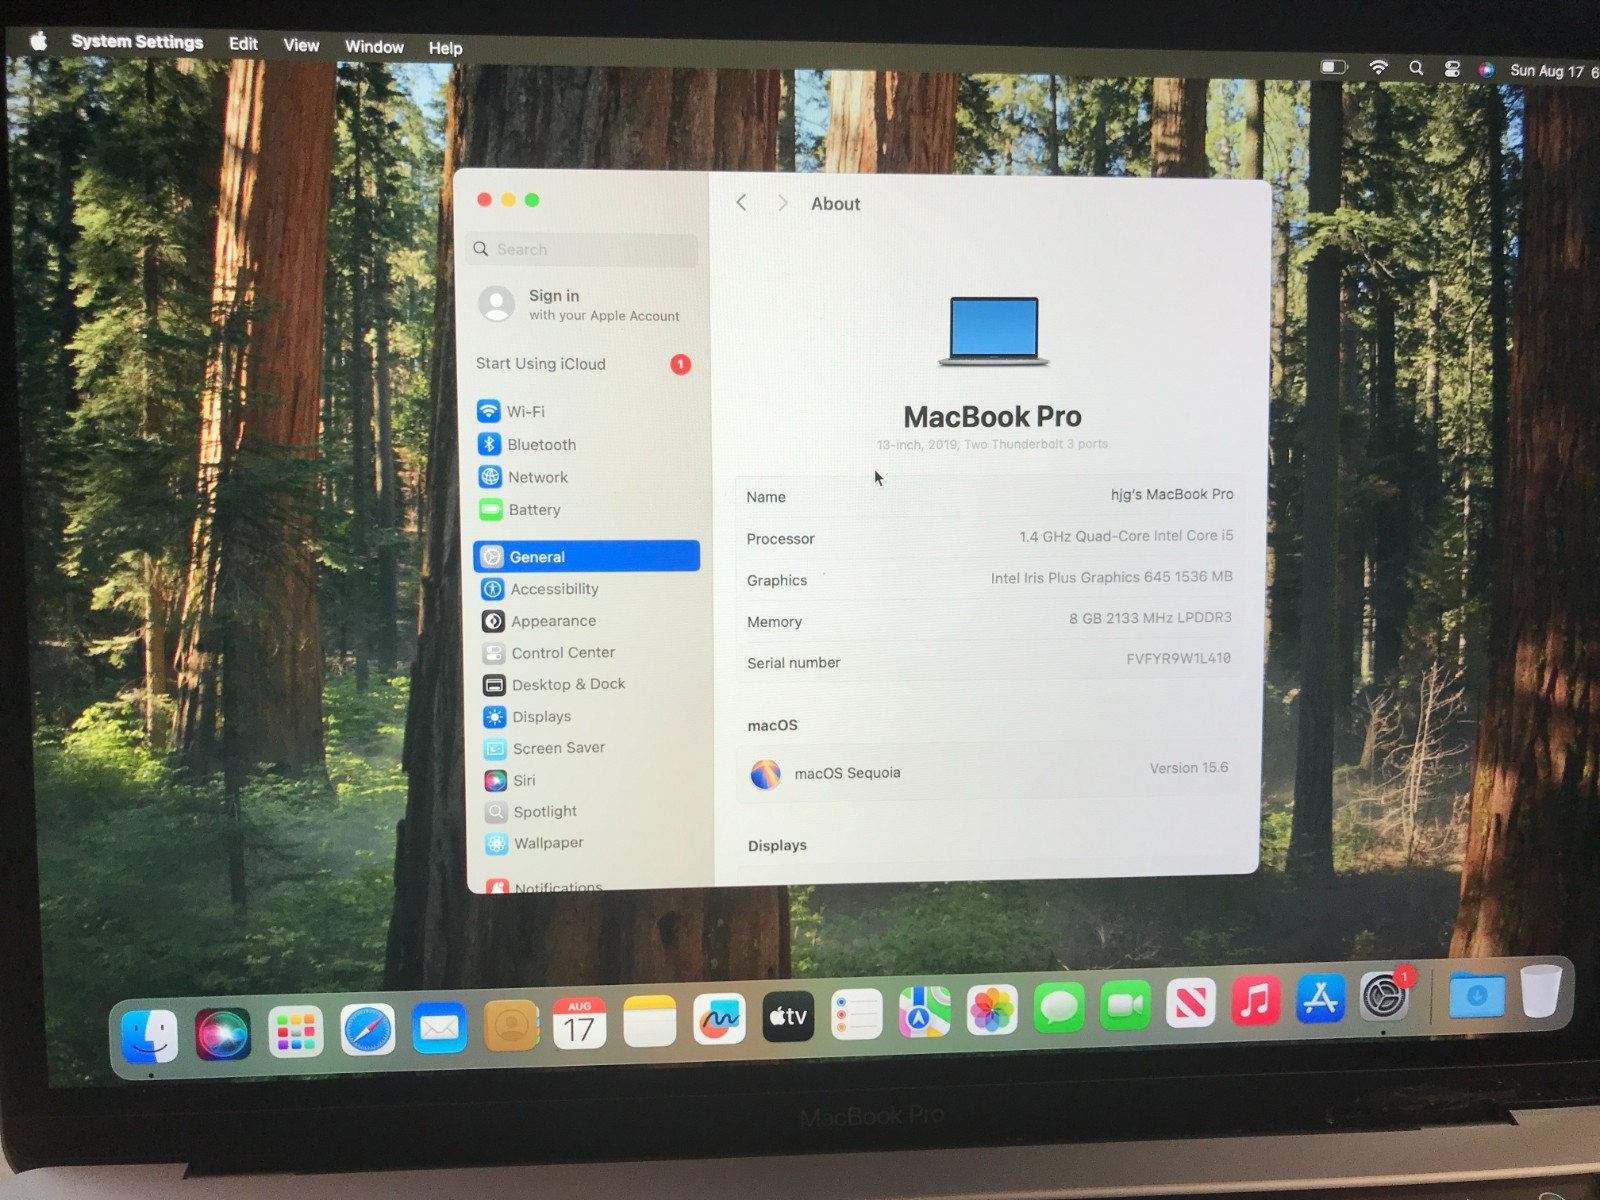Open Wi-Fi settings from the sidebar
Screen dimensions: 1600x1200
525,411
